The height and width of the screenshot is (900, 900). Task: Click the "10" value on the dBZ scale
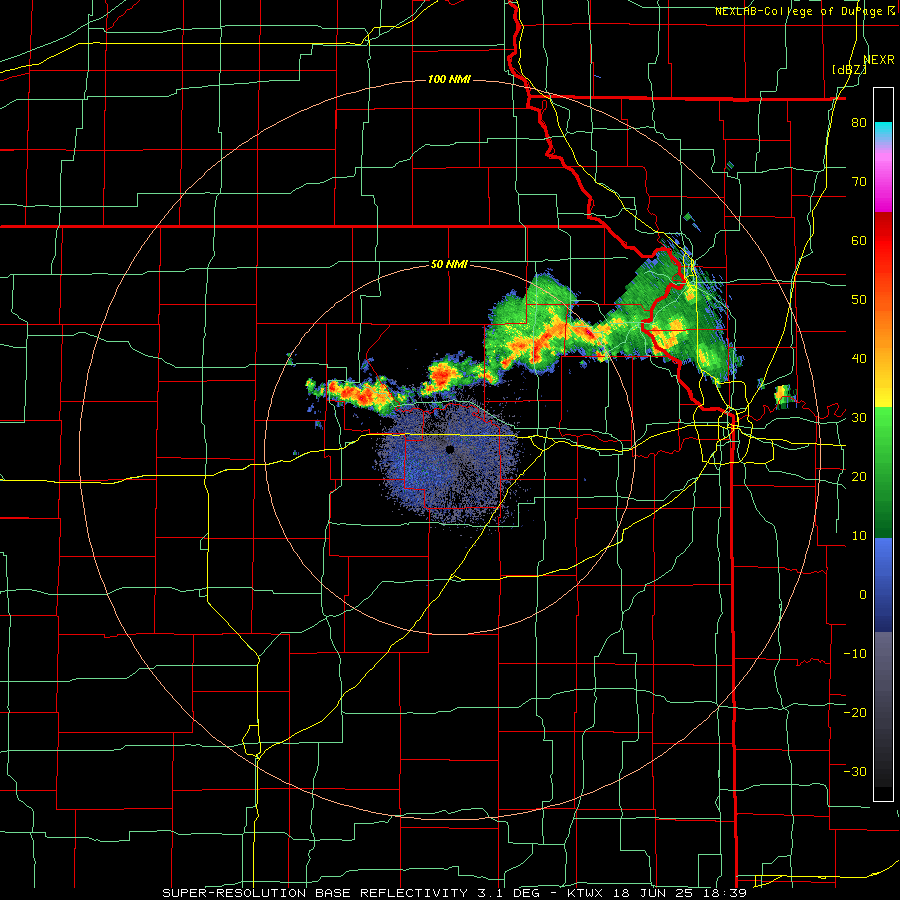click(x=859, y=536)
